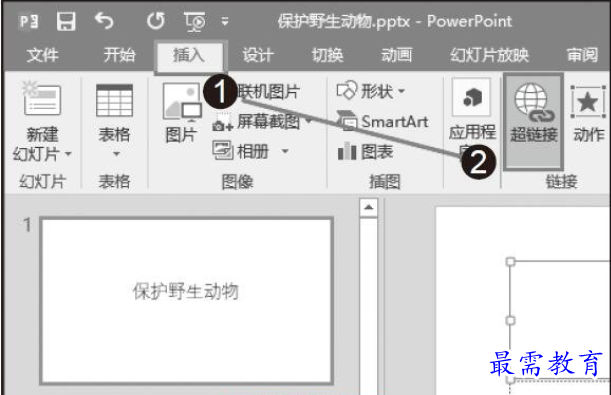Switch to the 开始 tab
The width and height of the screenshot is (611, 395).
(119, 55)
